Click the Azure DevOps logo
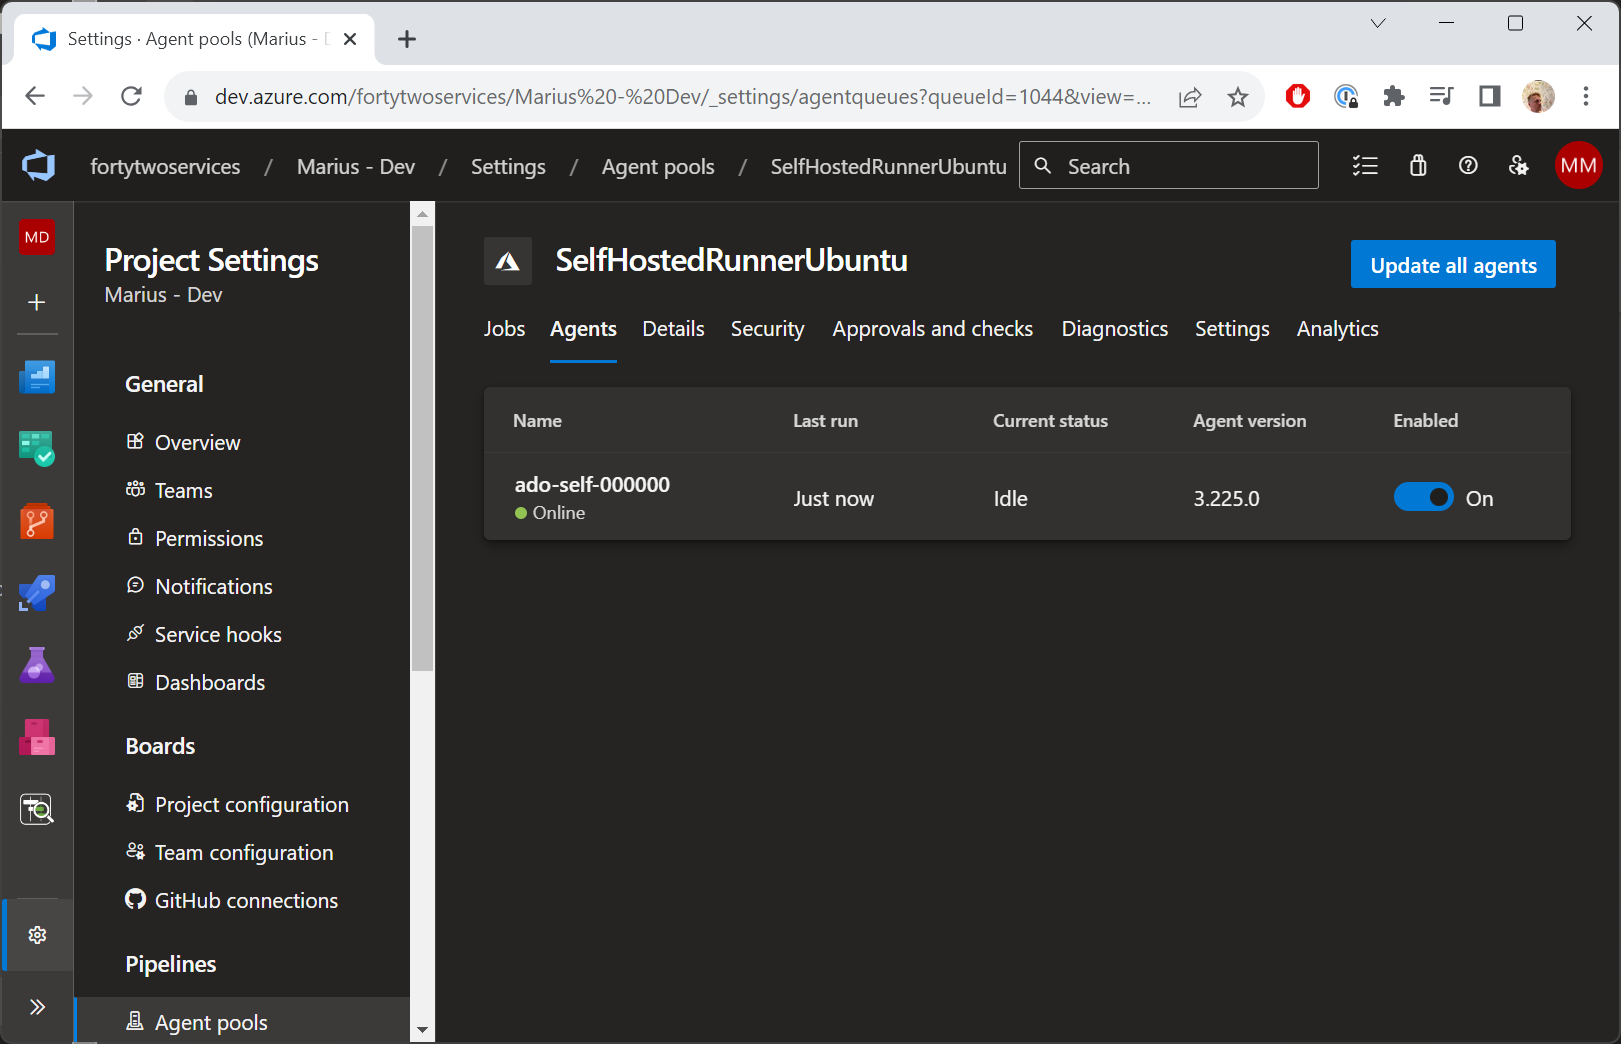This screenshot has height=1044, width=1621. pyautogui.click(x=39, y=166)
